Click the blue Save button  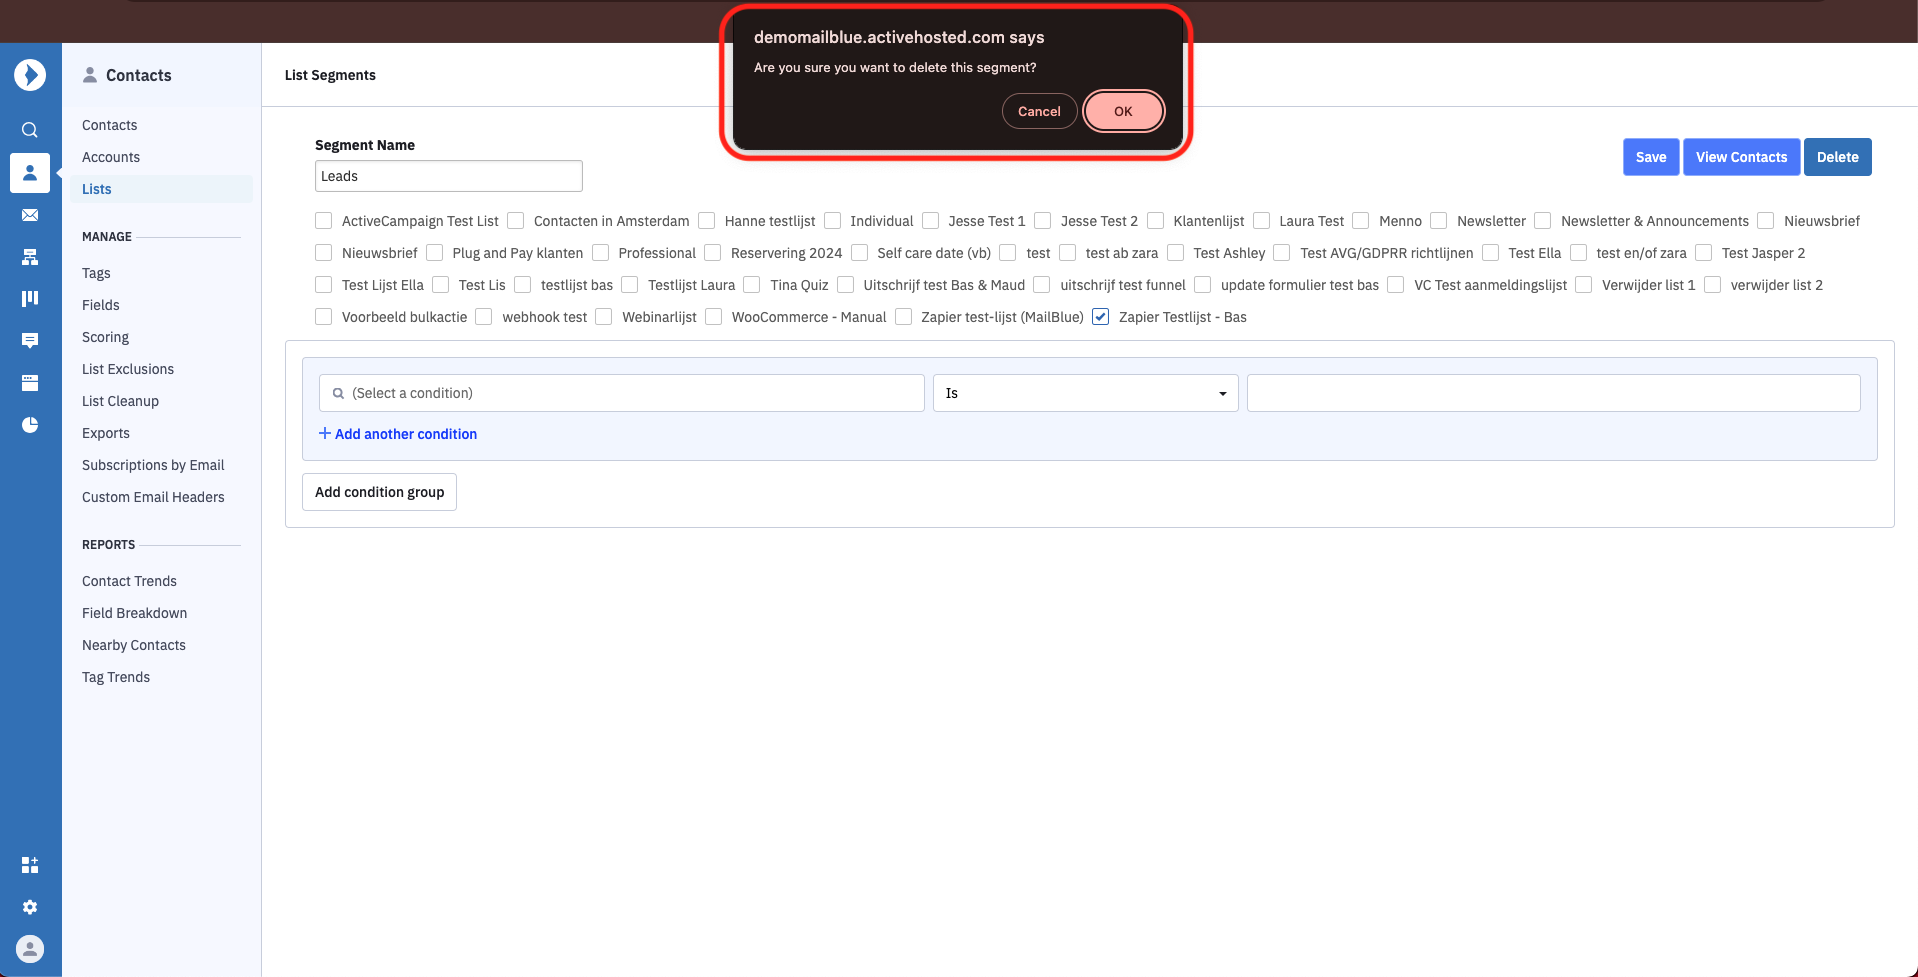pos(1651,157)
